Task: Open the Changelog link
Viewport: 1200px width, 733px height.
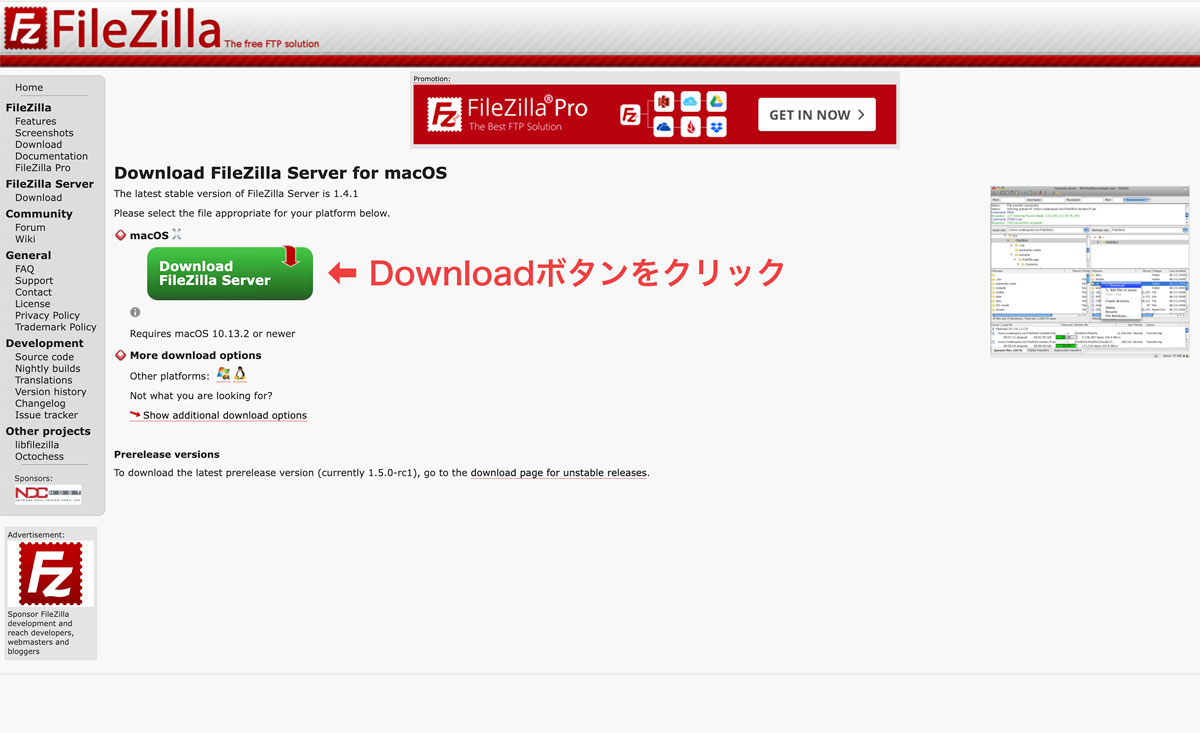Action: 40,404
